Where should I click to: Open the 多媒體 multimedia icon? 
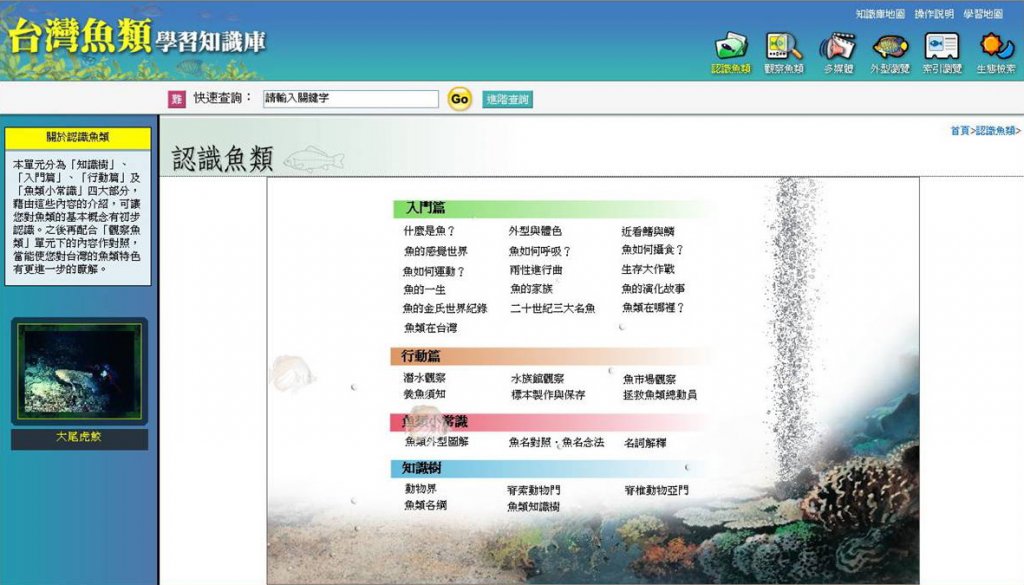pyautogui.click(x=838, y=52)
